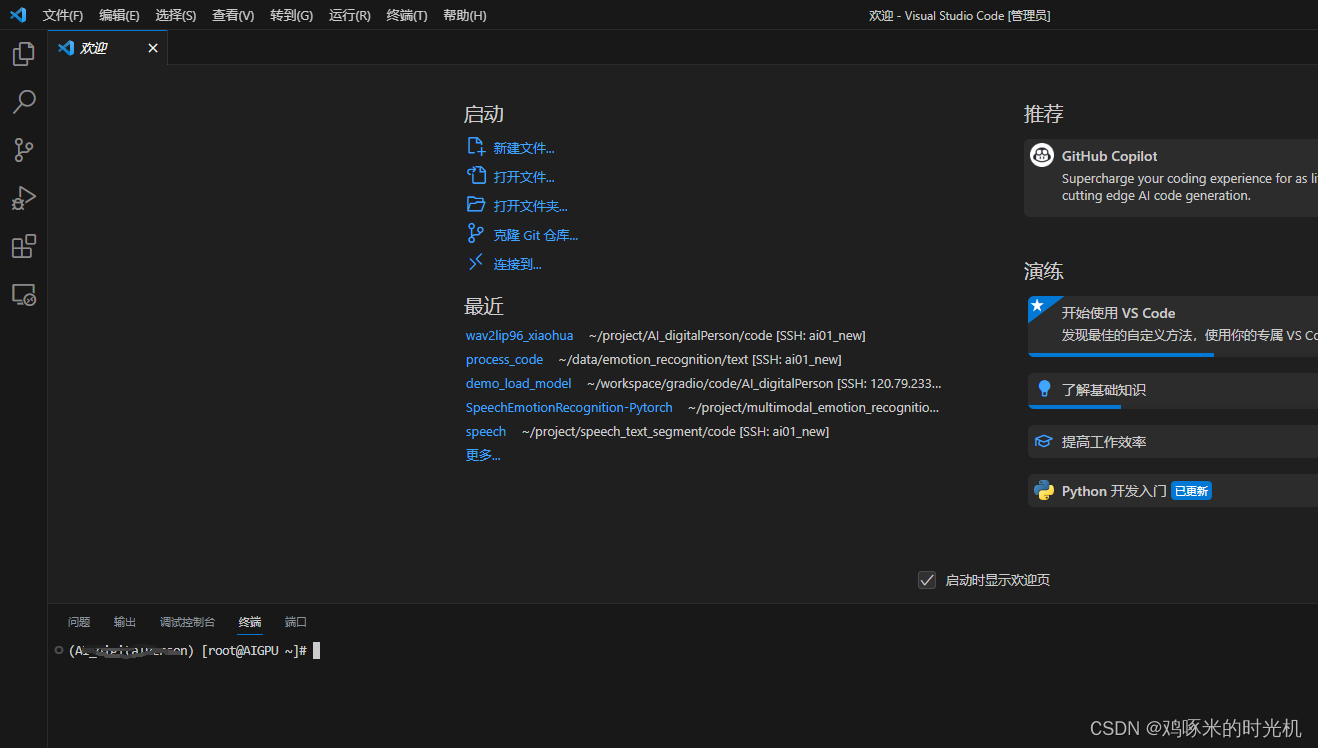Image resolution: width=1318 pixels, height=748 pixels.
Task: Click the 更多... link under recents
Action: point(483,455)
